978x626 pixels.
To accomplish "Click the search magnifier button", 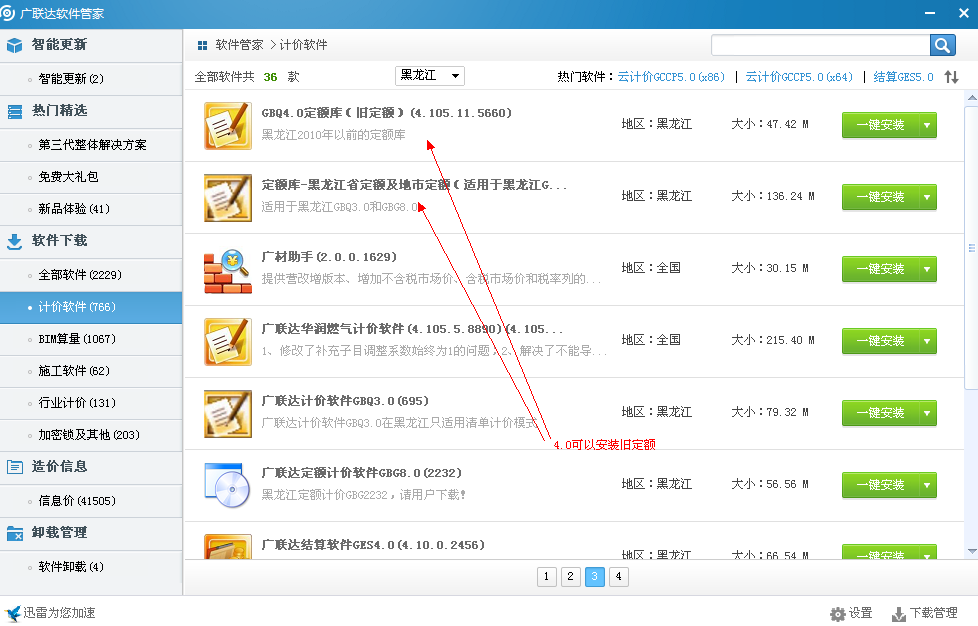I will (942, 45).
